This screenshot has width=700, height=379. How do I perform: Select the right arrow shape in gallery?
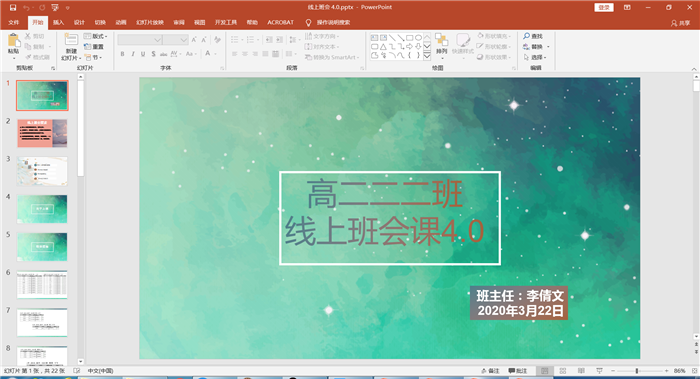pos(409,46)
